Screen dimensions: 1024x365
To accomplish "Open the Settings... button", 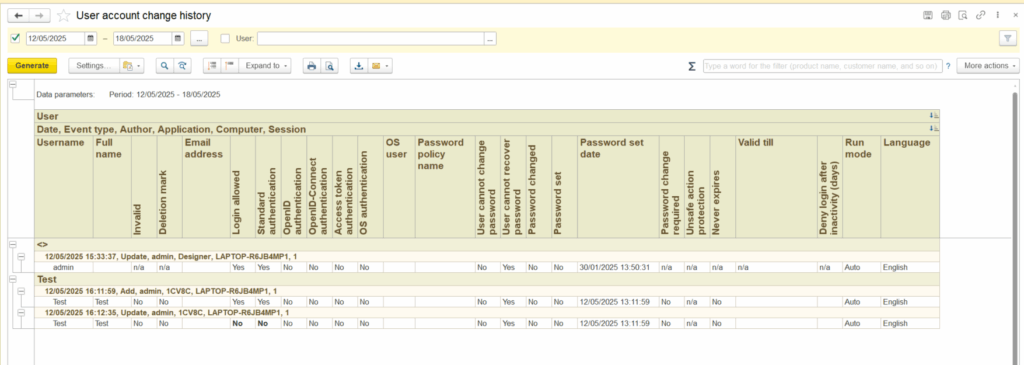I will (94, 66).
